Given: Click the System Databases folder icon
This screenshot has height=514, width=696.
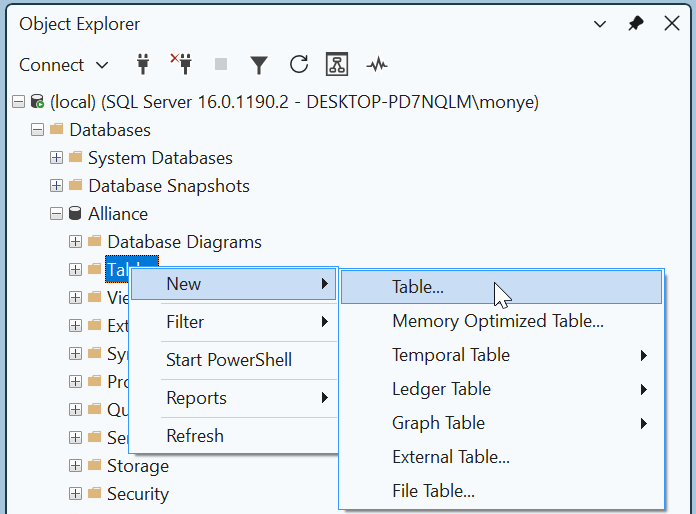Looking at the screenshot, I should coord(75,157).
